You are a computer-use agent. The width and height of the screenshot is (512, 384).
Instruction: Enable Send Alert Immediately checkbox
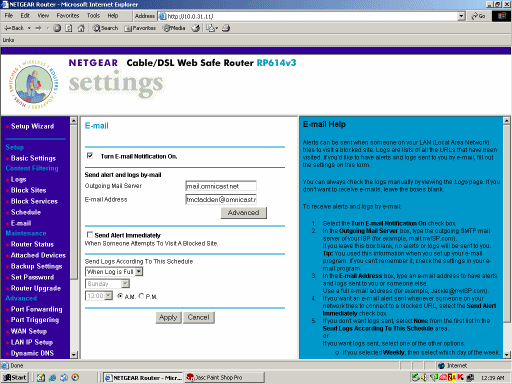tap(90, 235)
